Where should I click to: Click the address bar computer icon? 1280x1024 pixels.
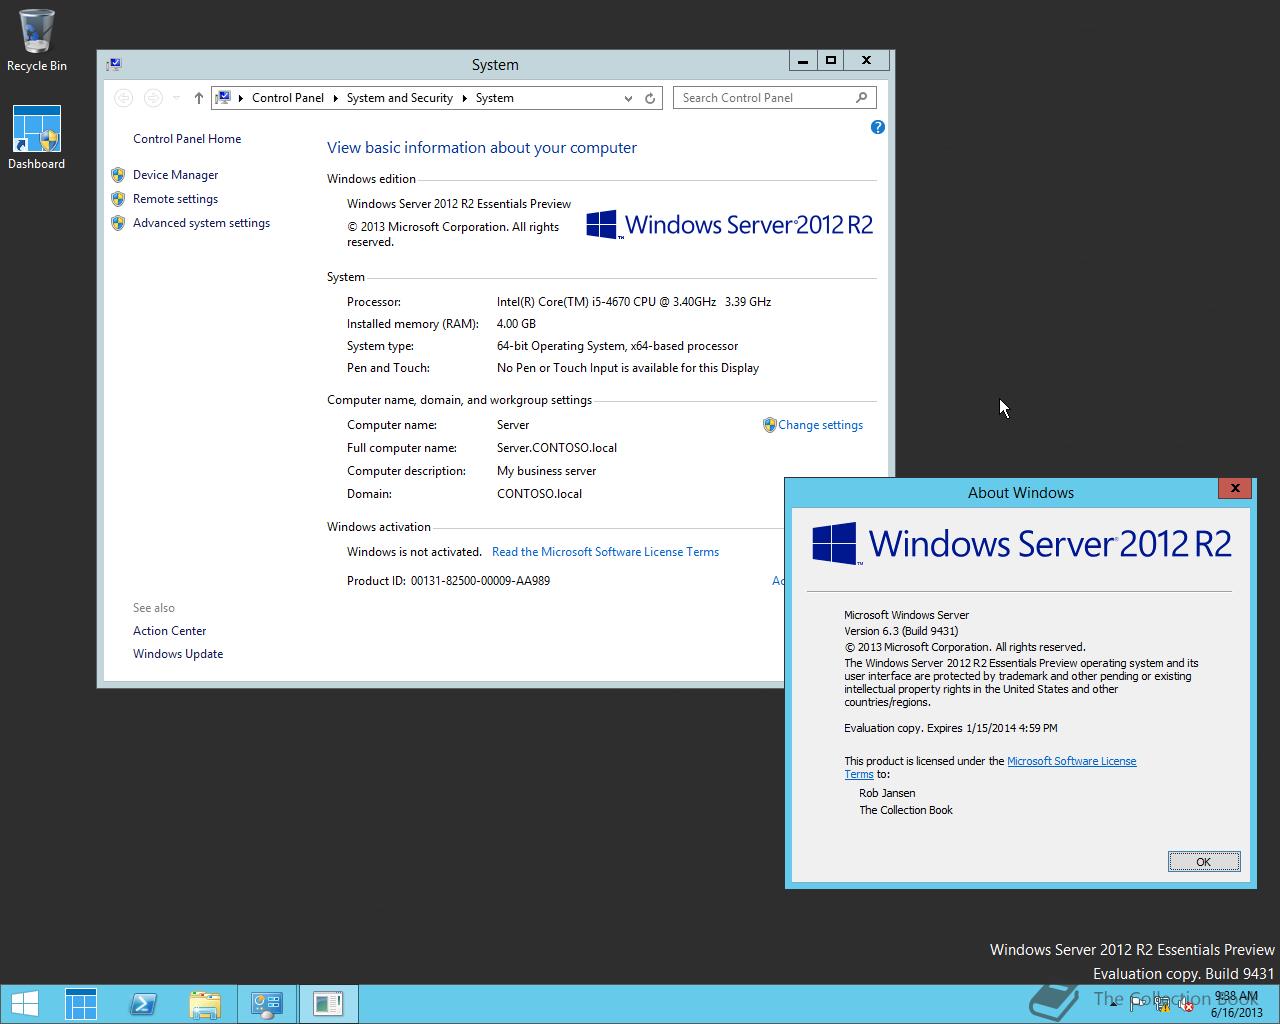pyautogui.click(x=224, y=98)
